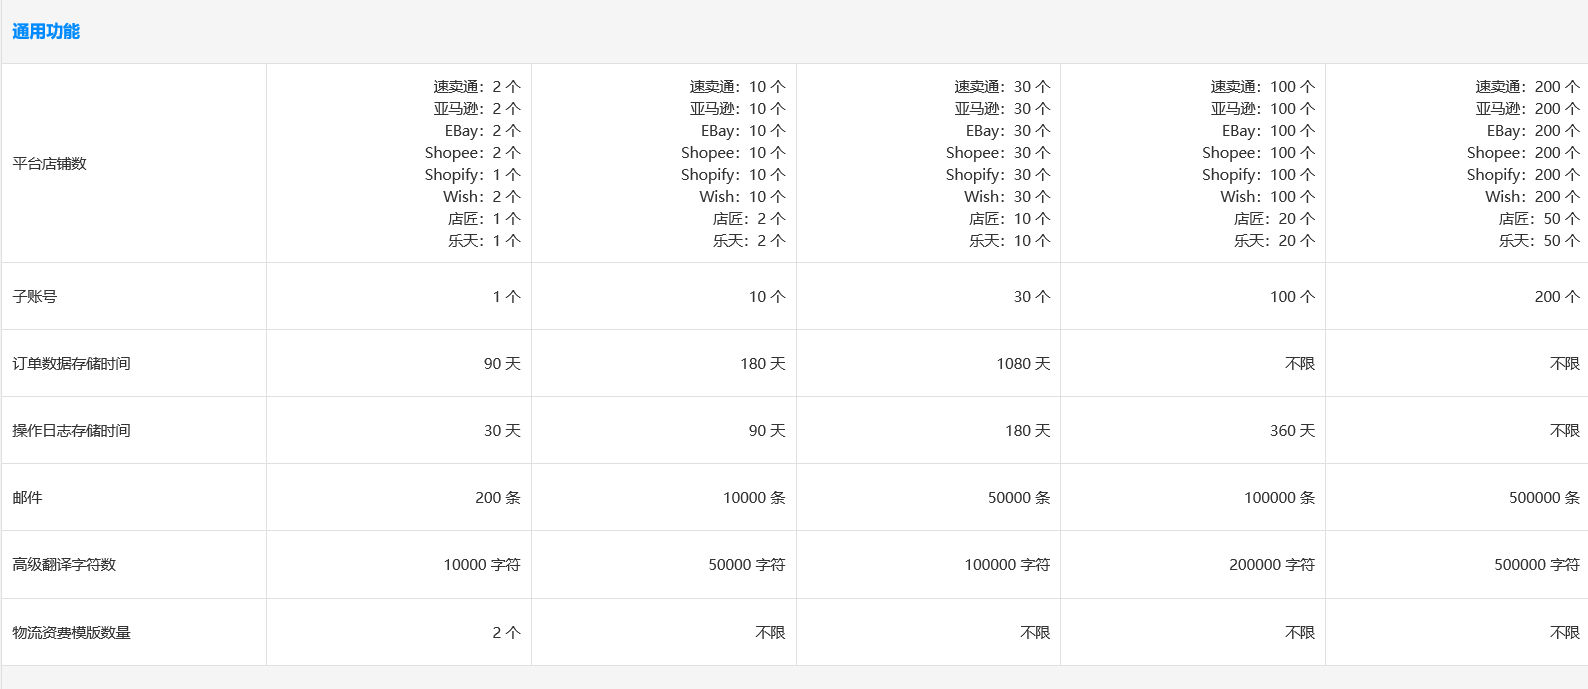Select the EBay: 10 个 entry

tap(743, 131)
